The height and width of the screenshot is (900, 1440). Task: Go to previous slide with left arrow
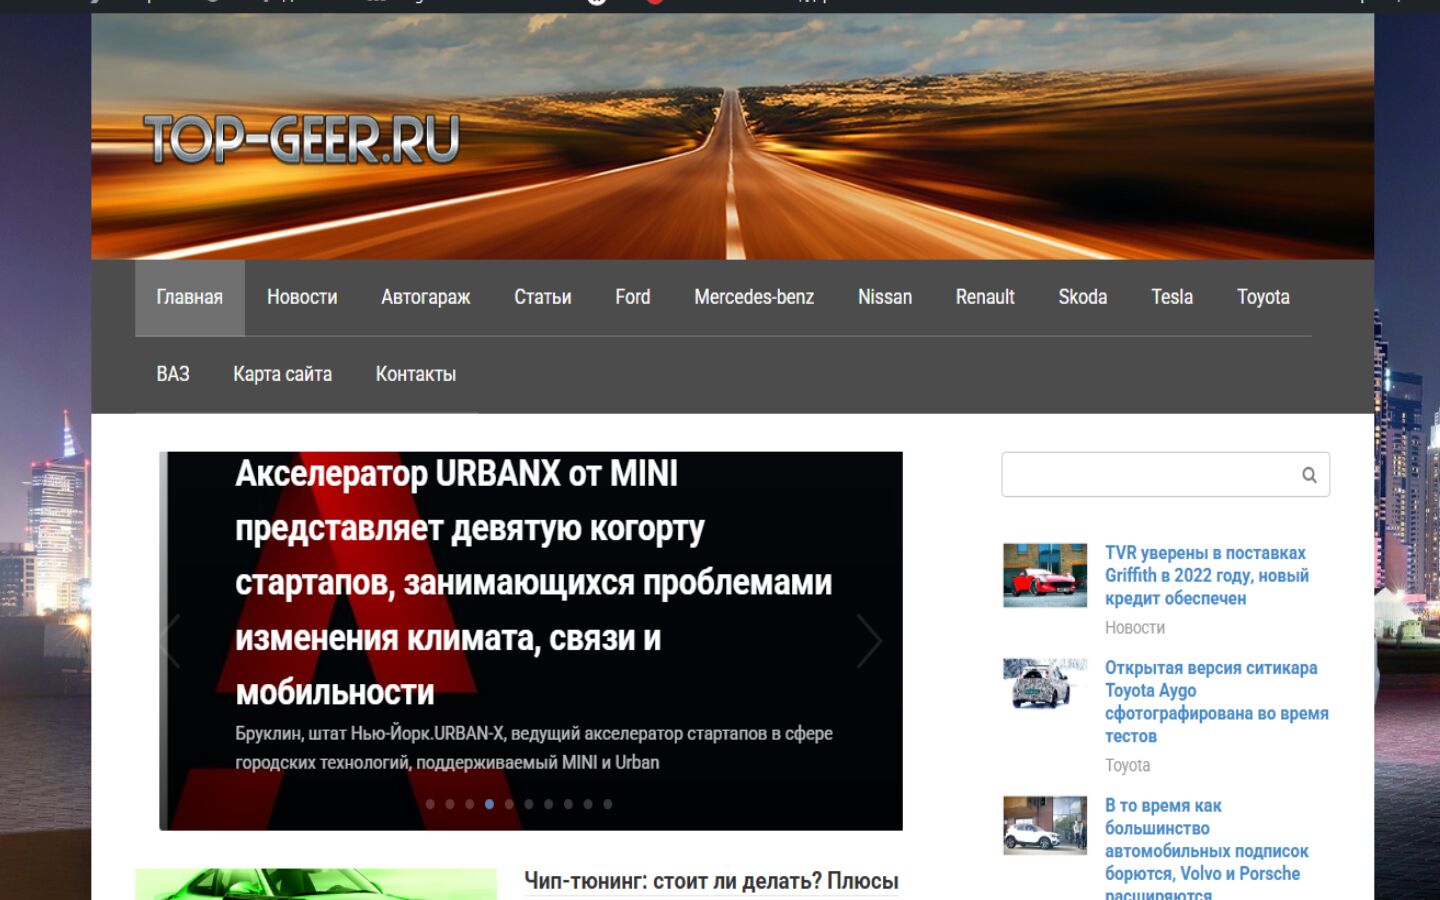point(171,641)
